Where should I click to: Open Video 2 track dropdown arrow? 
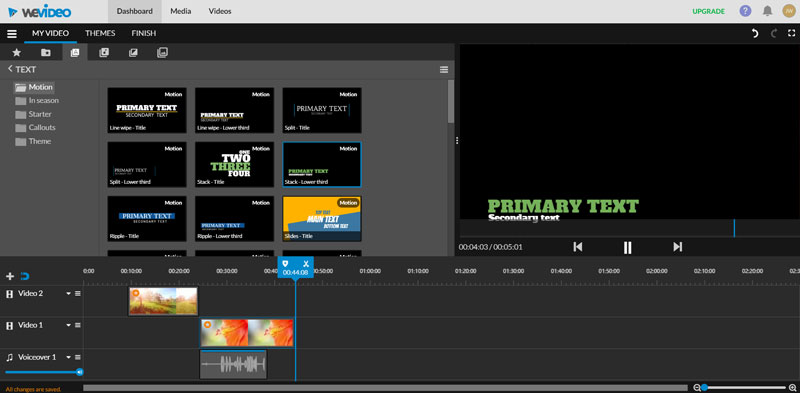68,293
